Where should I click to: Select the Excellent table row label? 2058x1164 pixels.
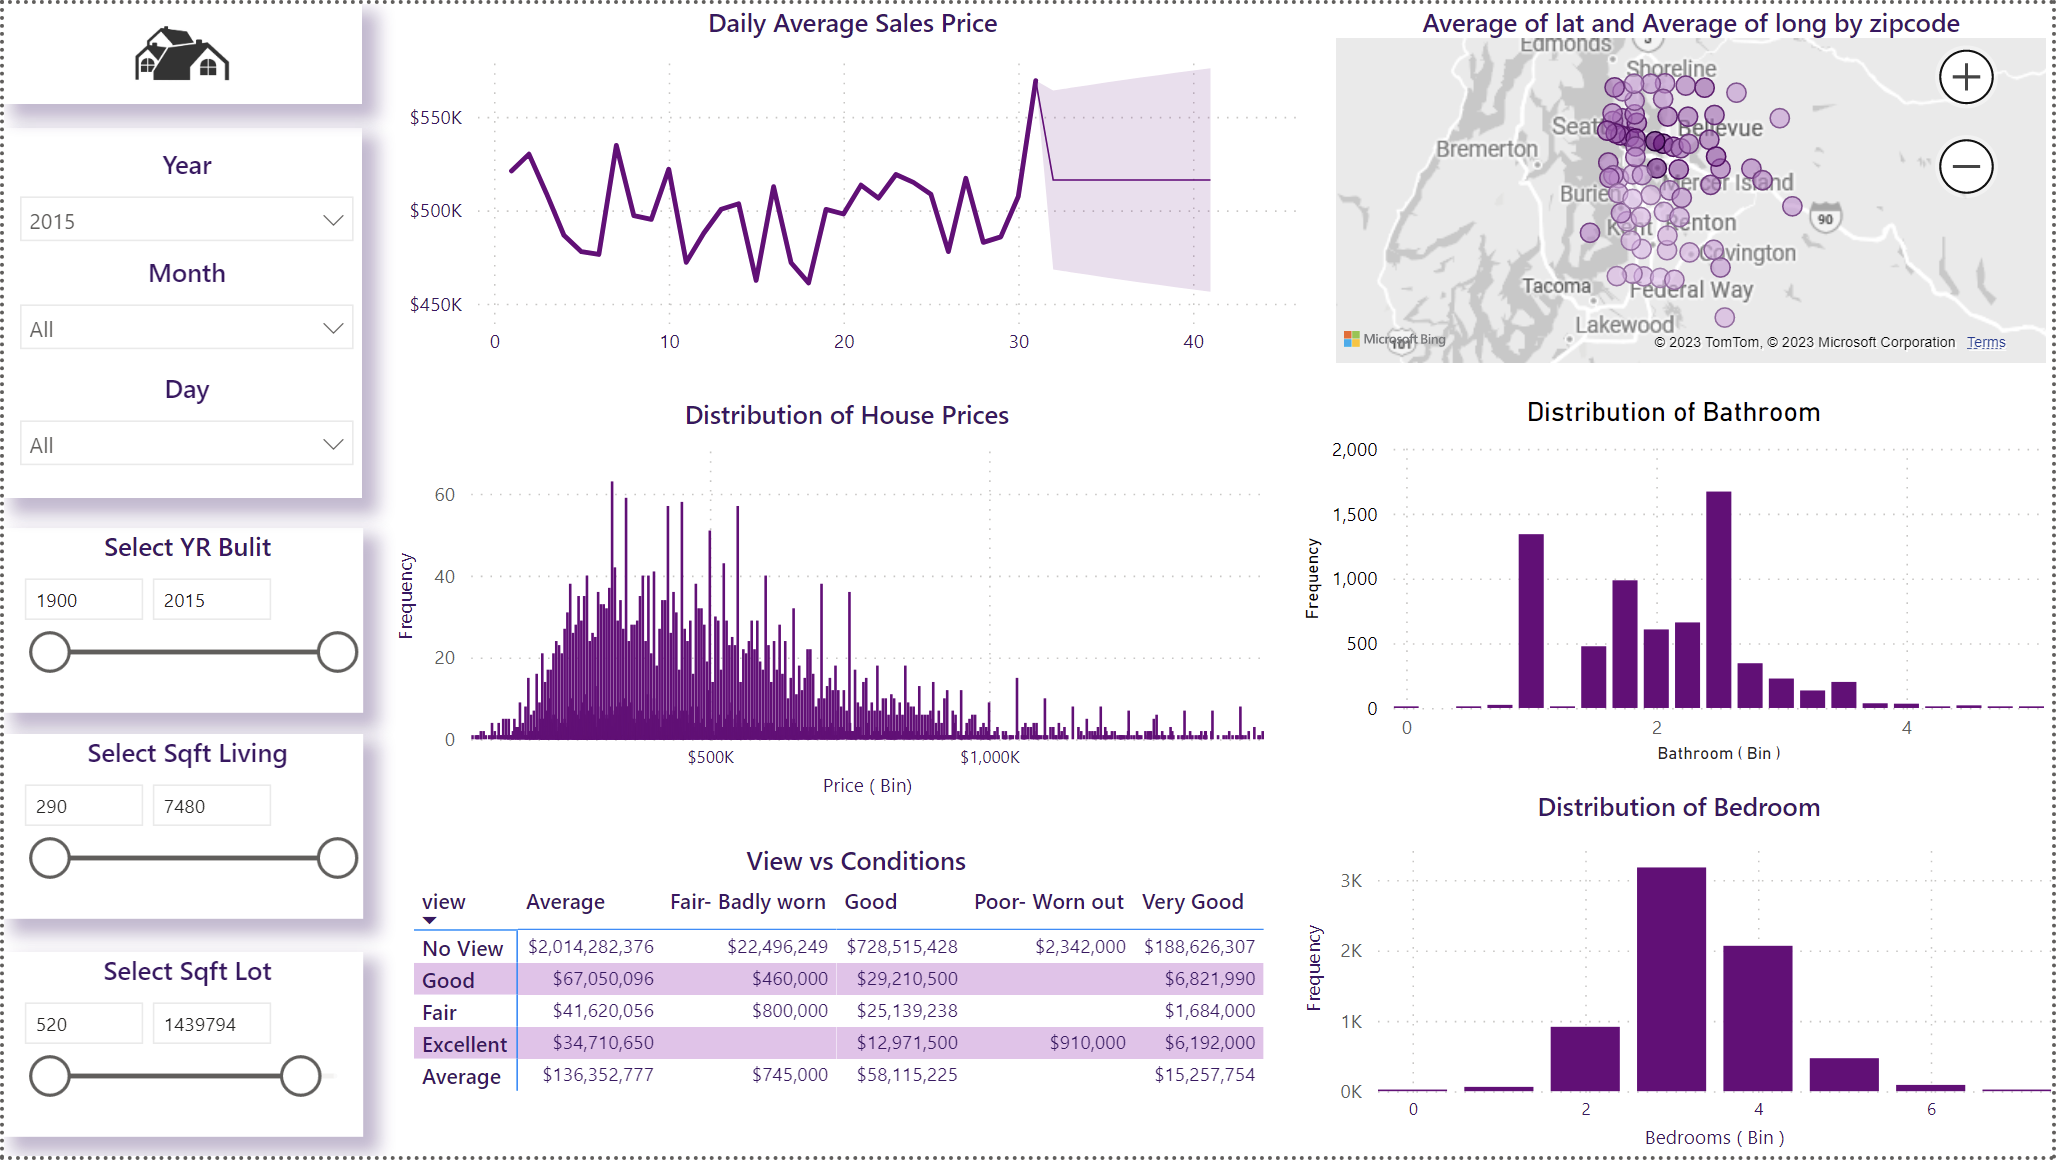[464, 1044]
